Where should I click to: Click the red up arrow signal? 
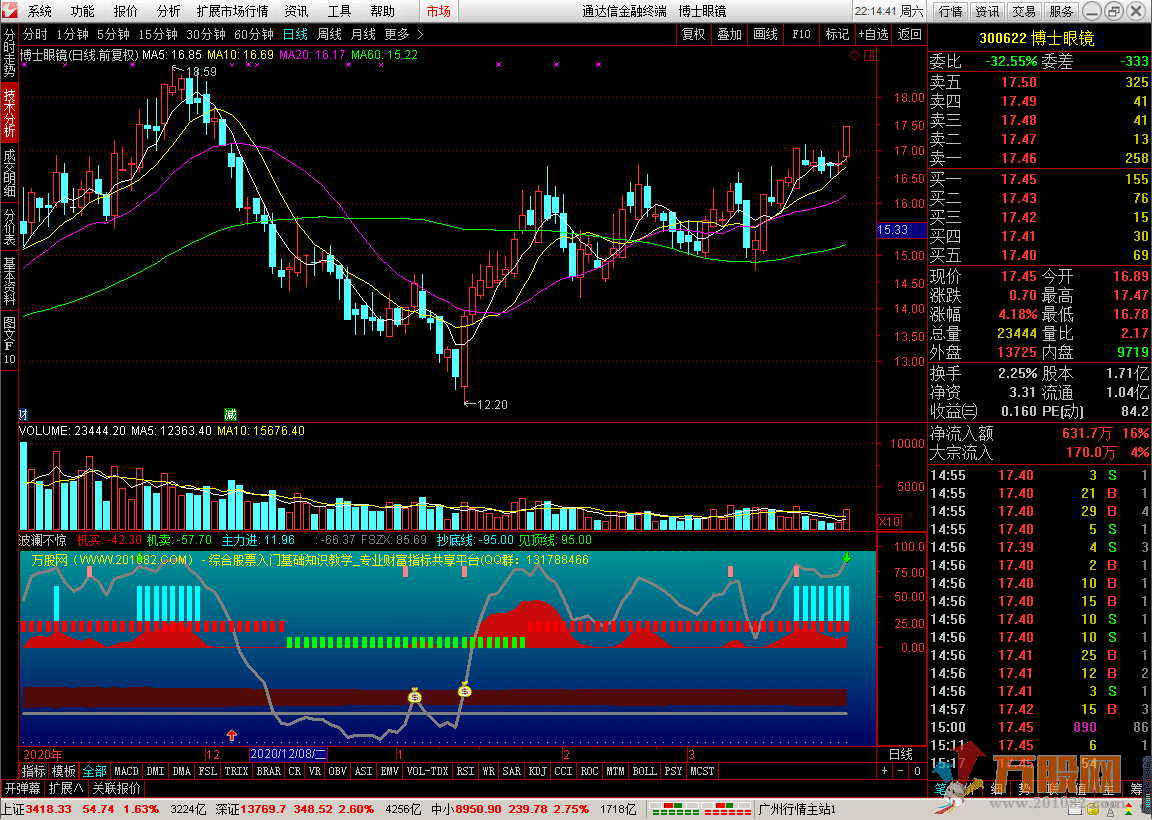coord(232,735)
